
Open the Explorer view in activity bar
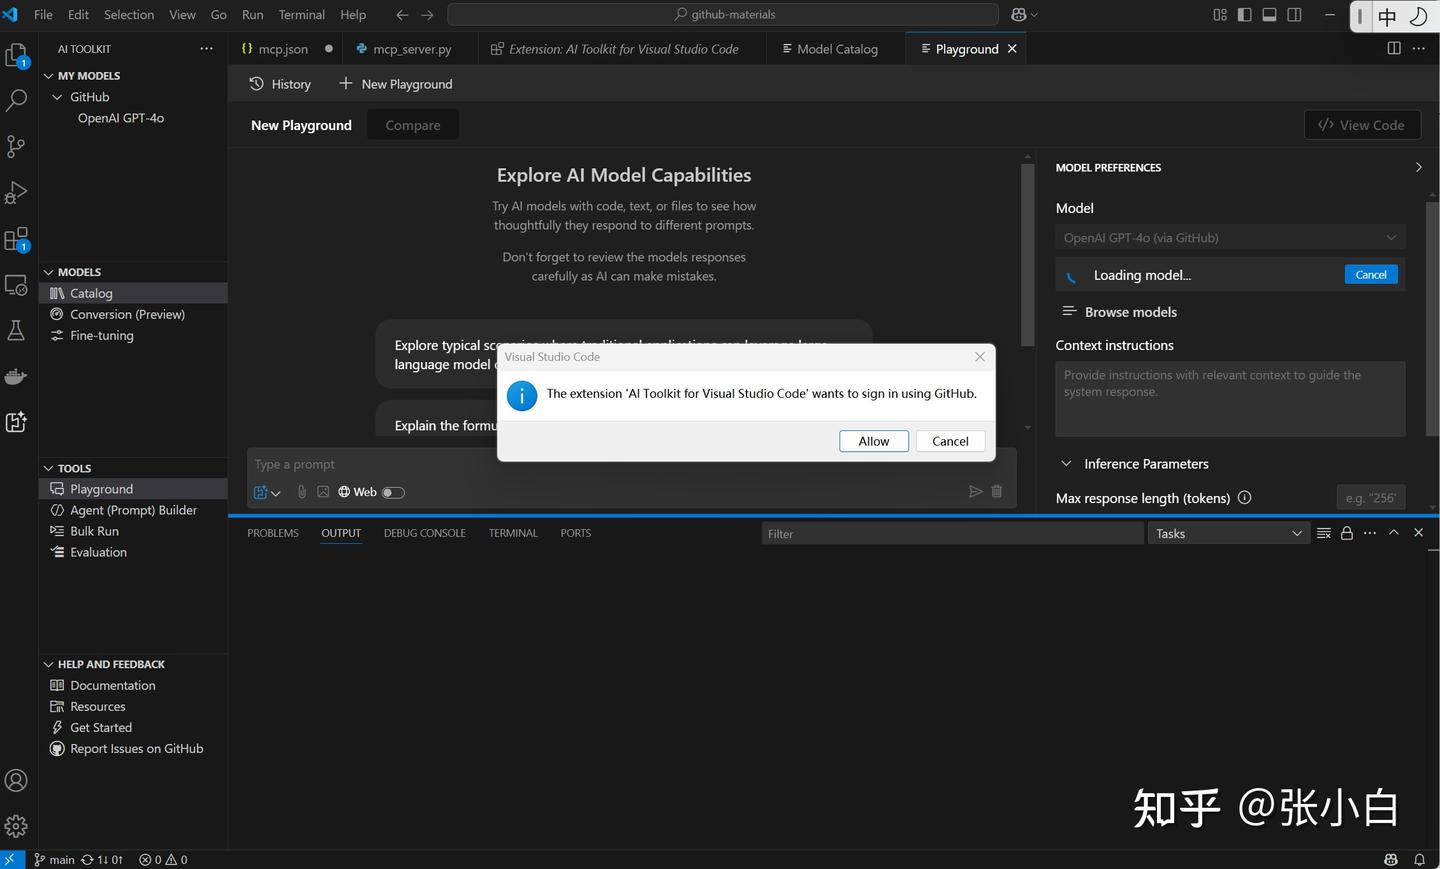pyautogui.click(x=17, y=56)
